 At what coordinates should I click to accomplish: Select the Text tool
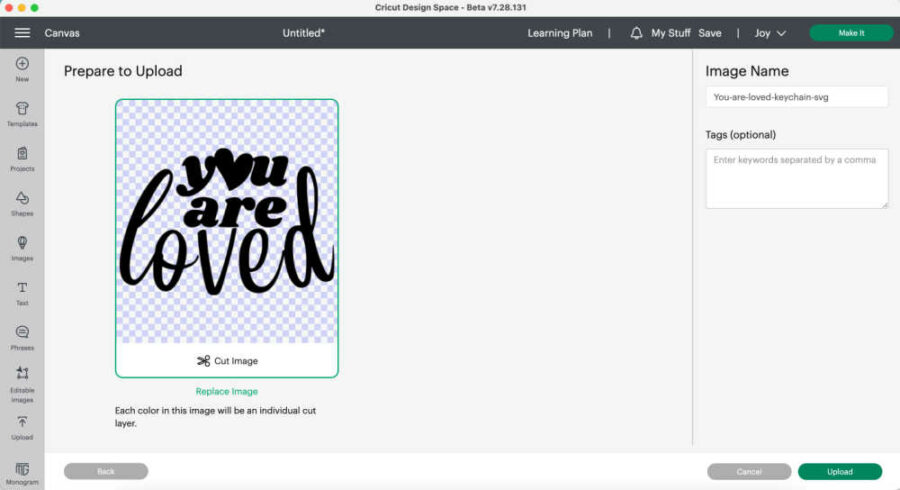pos(22,293)
